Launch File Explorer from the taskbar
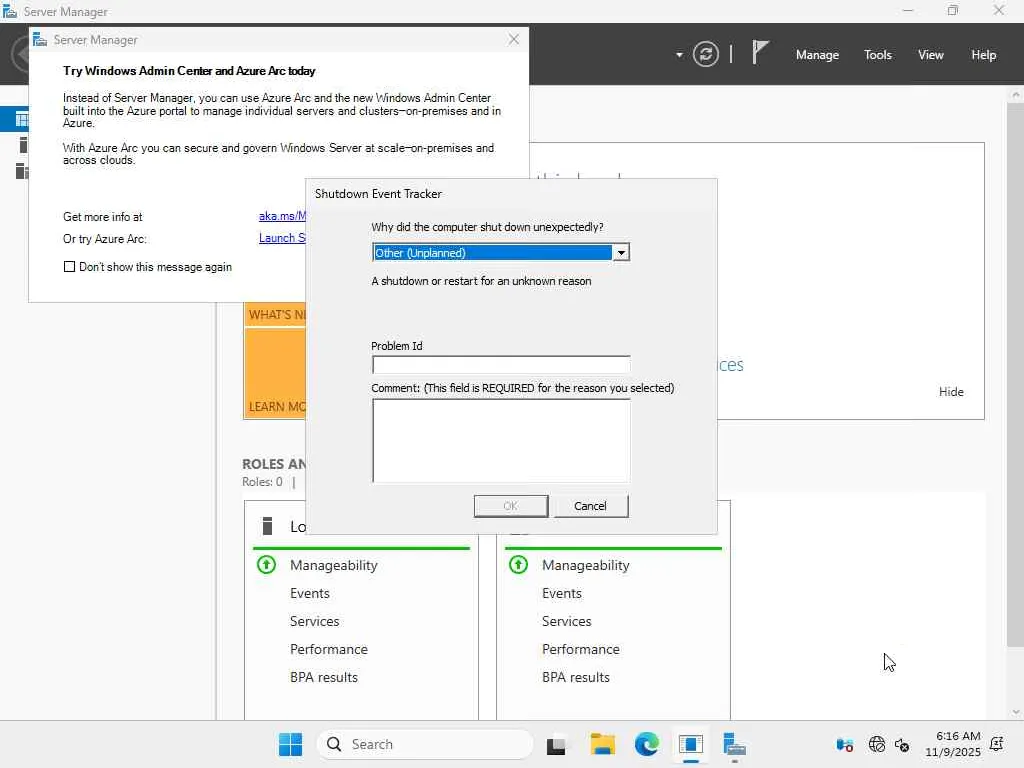The height and width of the screenshot is (768, 1024). click(x=602, y=744)
